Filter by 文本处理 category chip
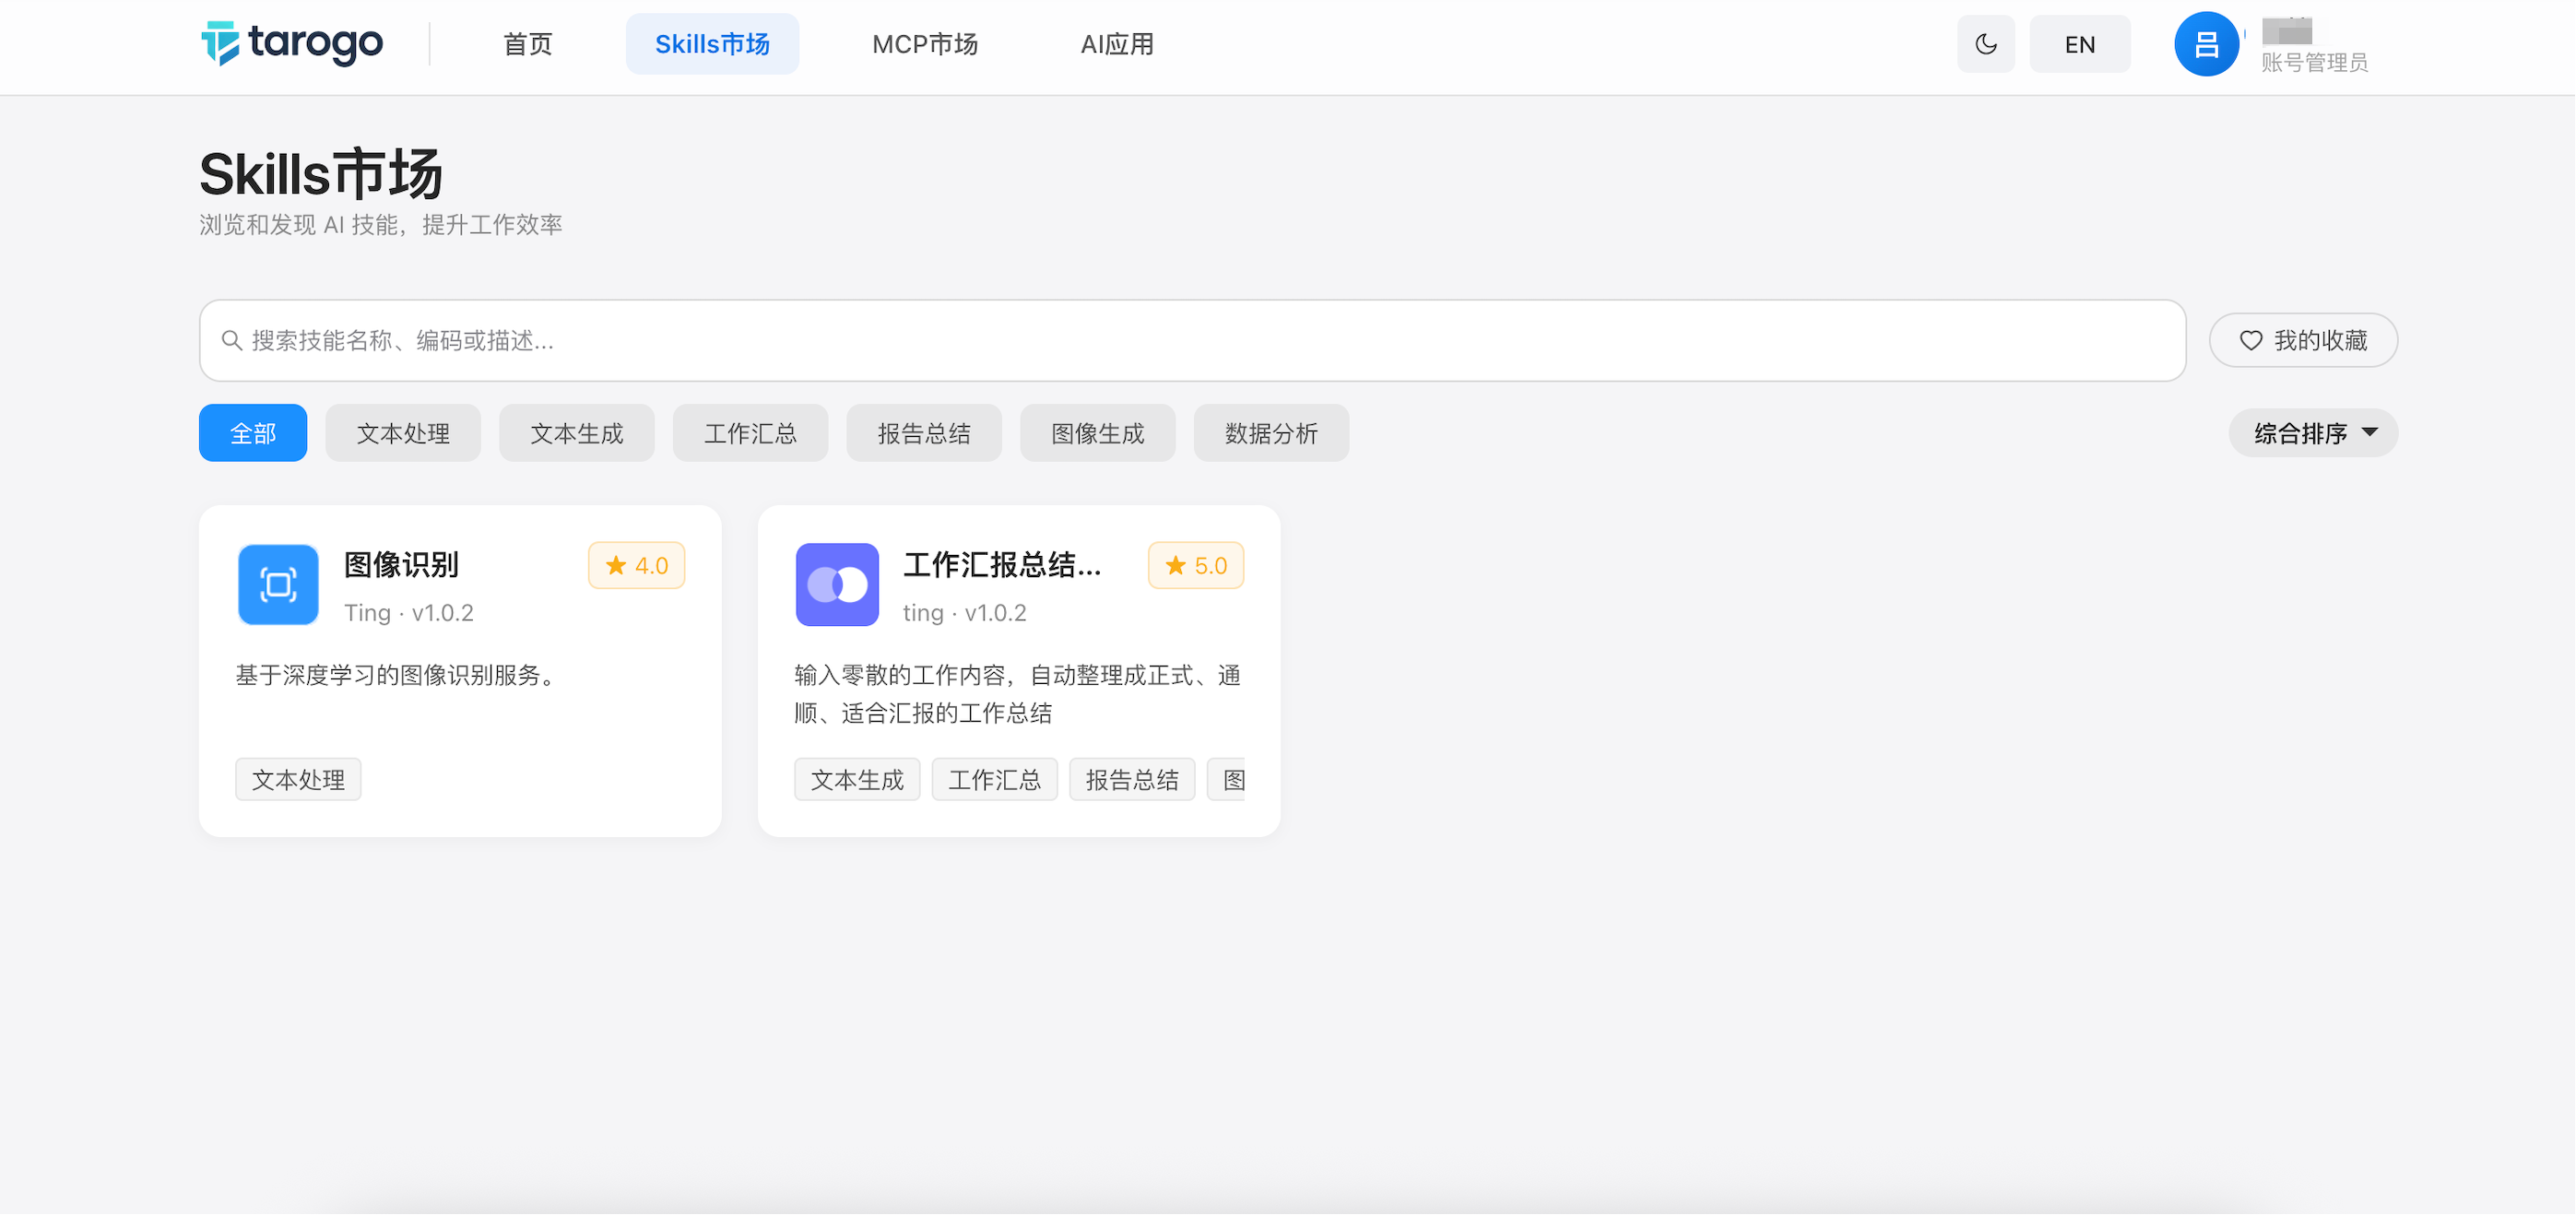The height and width of the screenshot is (1215, 2576). (x=403, y=433)
